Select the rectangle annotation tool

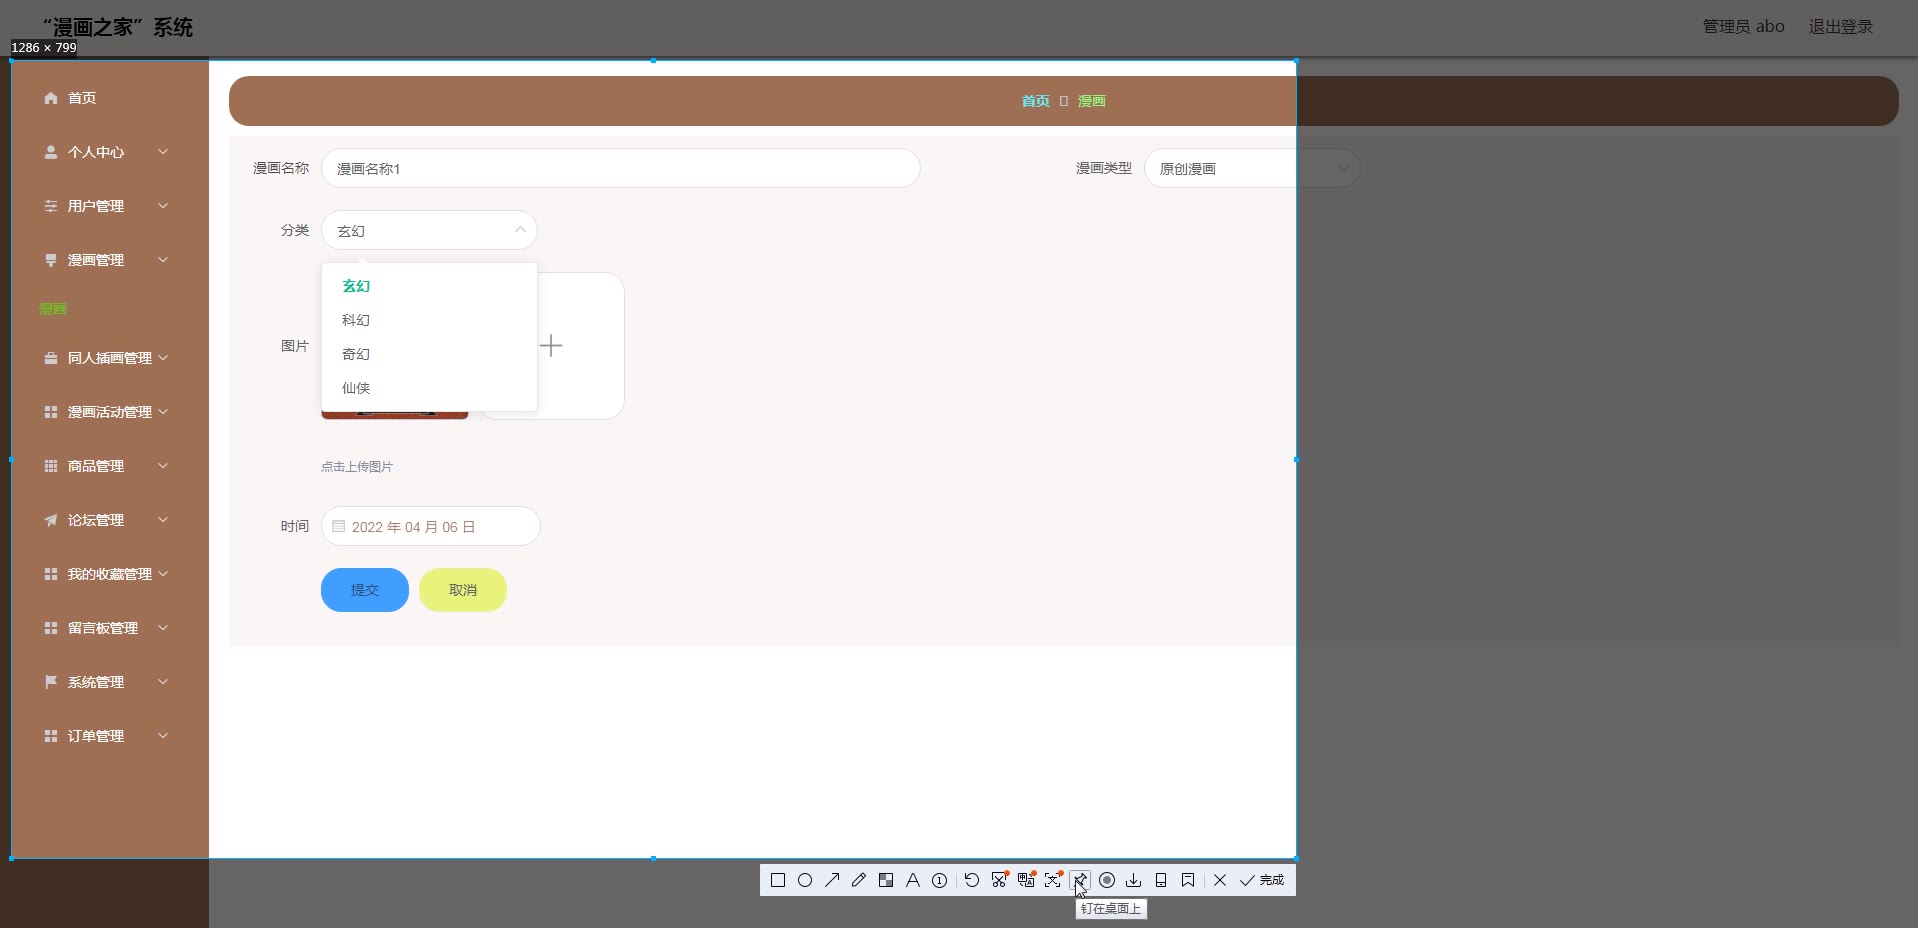pyautogui.click(x=778, y=880)
